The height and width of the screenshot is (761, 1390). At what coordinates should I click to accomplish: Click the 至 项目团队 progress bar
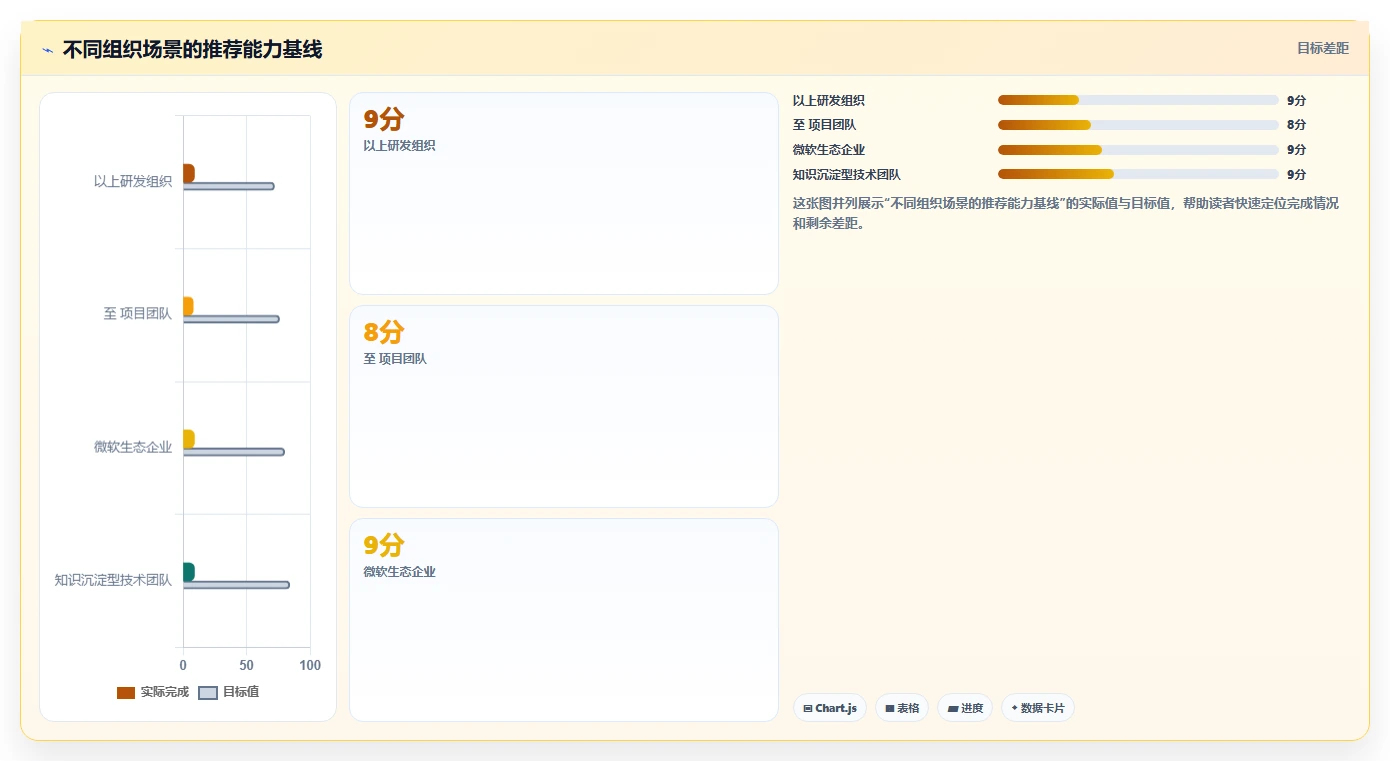1138,125
